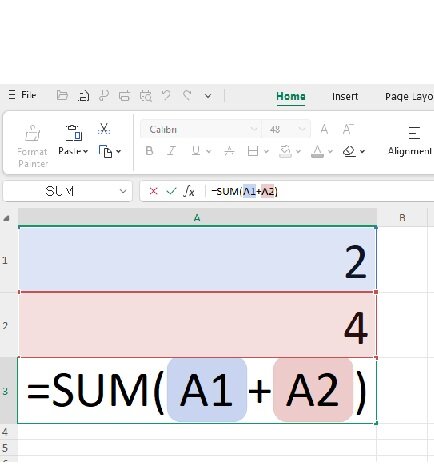Select column A header
Viewport: 434px width, 467px height.
pos(197,218)
